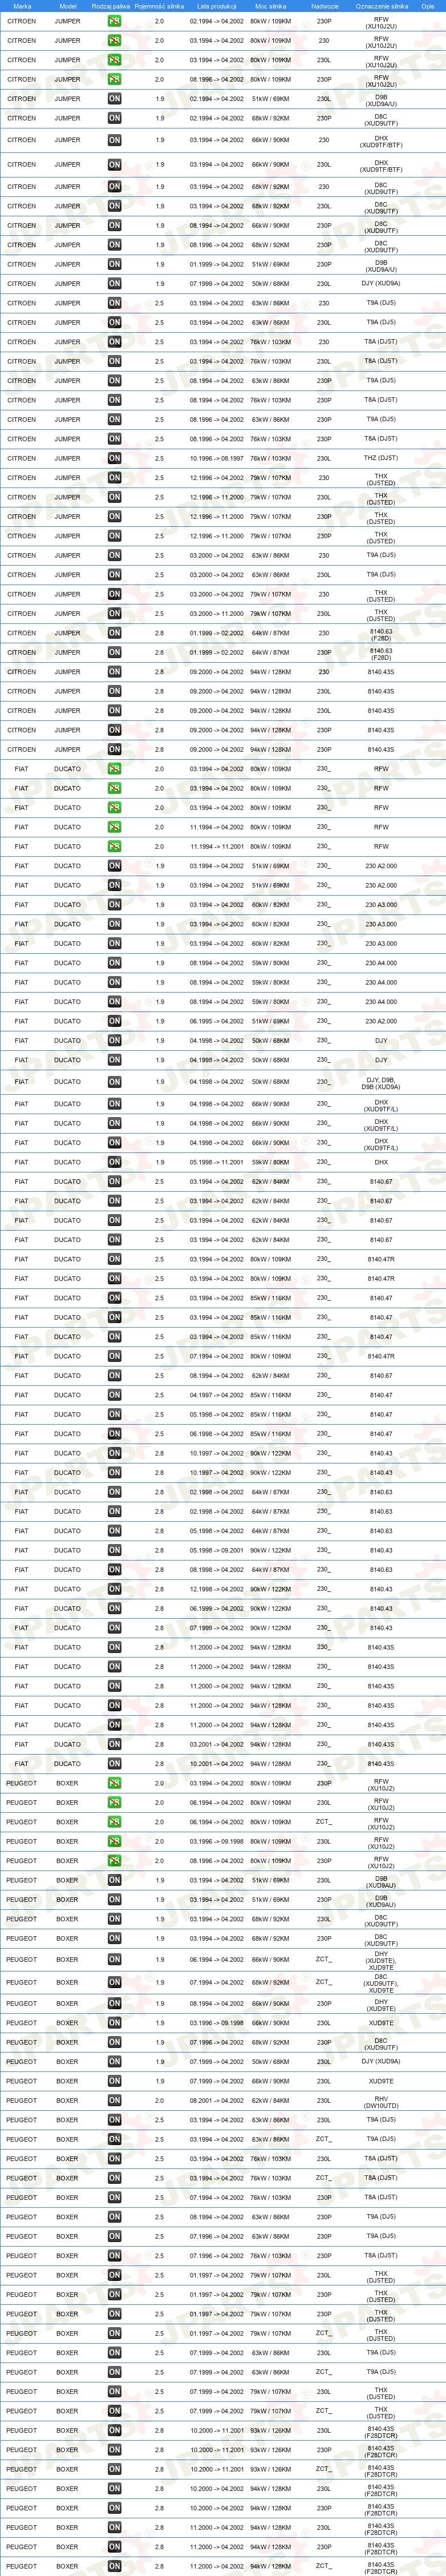Viewport: 446px width, 2576px height.
Task: Click the Lata produkcji column header
Action: [217, 6]
